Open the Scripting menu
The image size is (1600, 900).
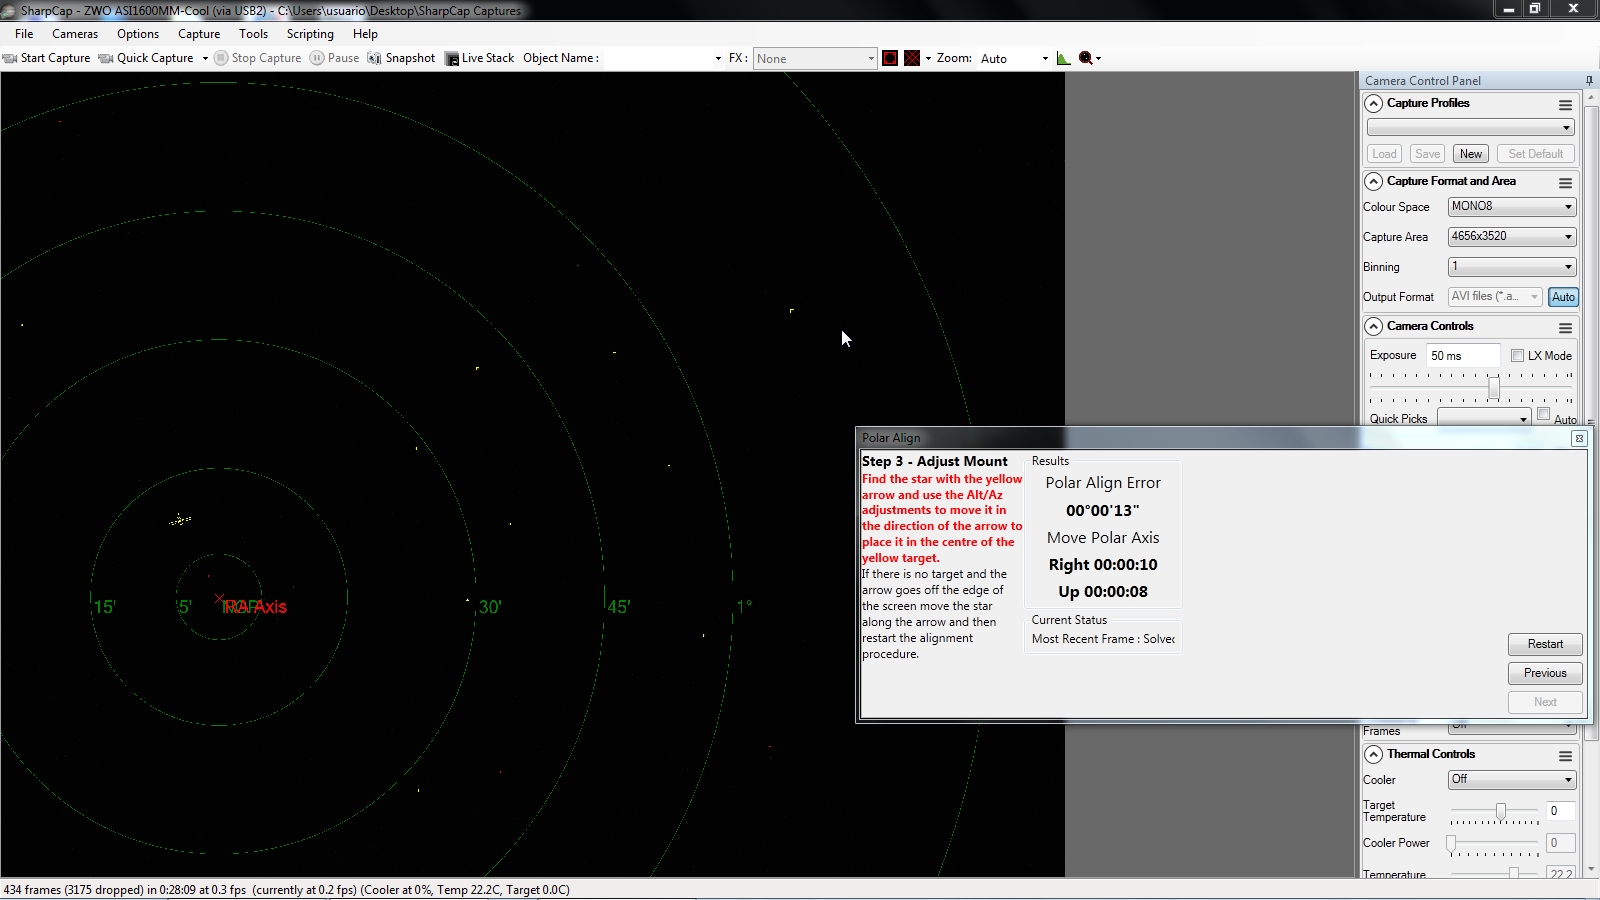[310, 33]
